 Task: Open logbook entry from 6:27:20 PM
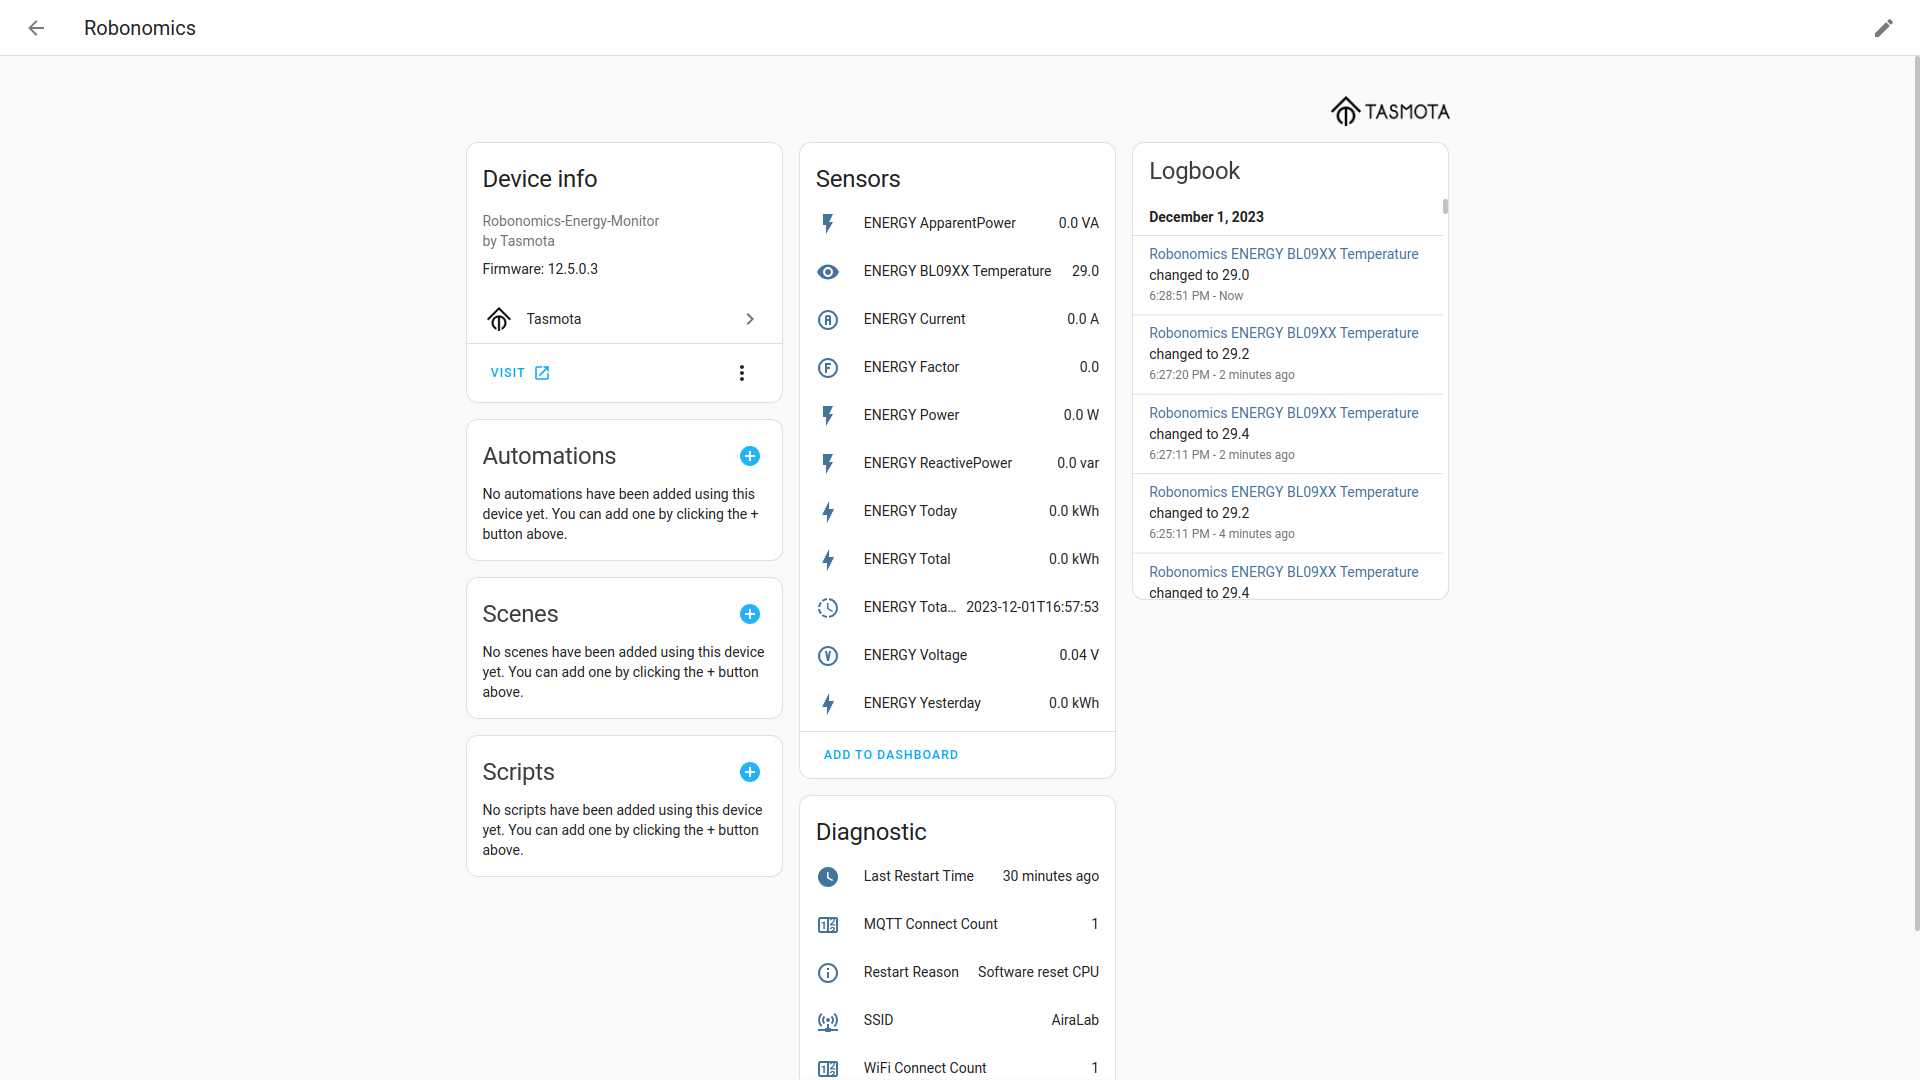(1287, 354)
